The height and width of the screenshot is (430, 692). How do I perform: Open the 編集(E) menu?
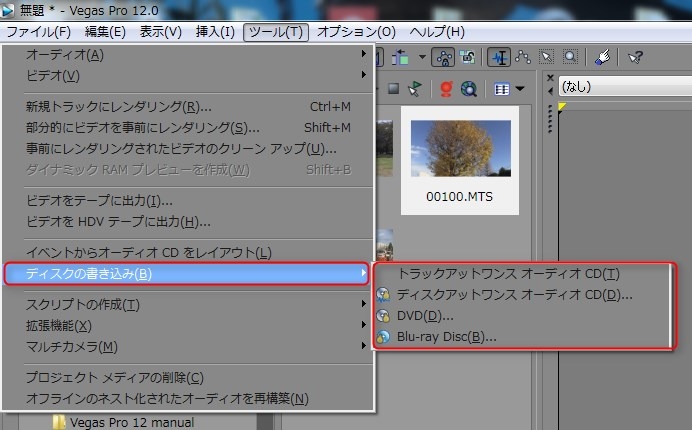point(105,32)
